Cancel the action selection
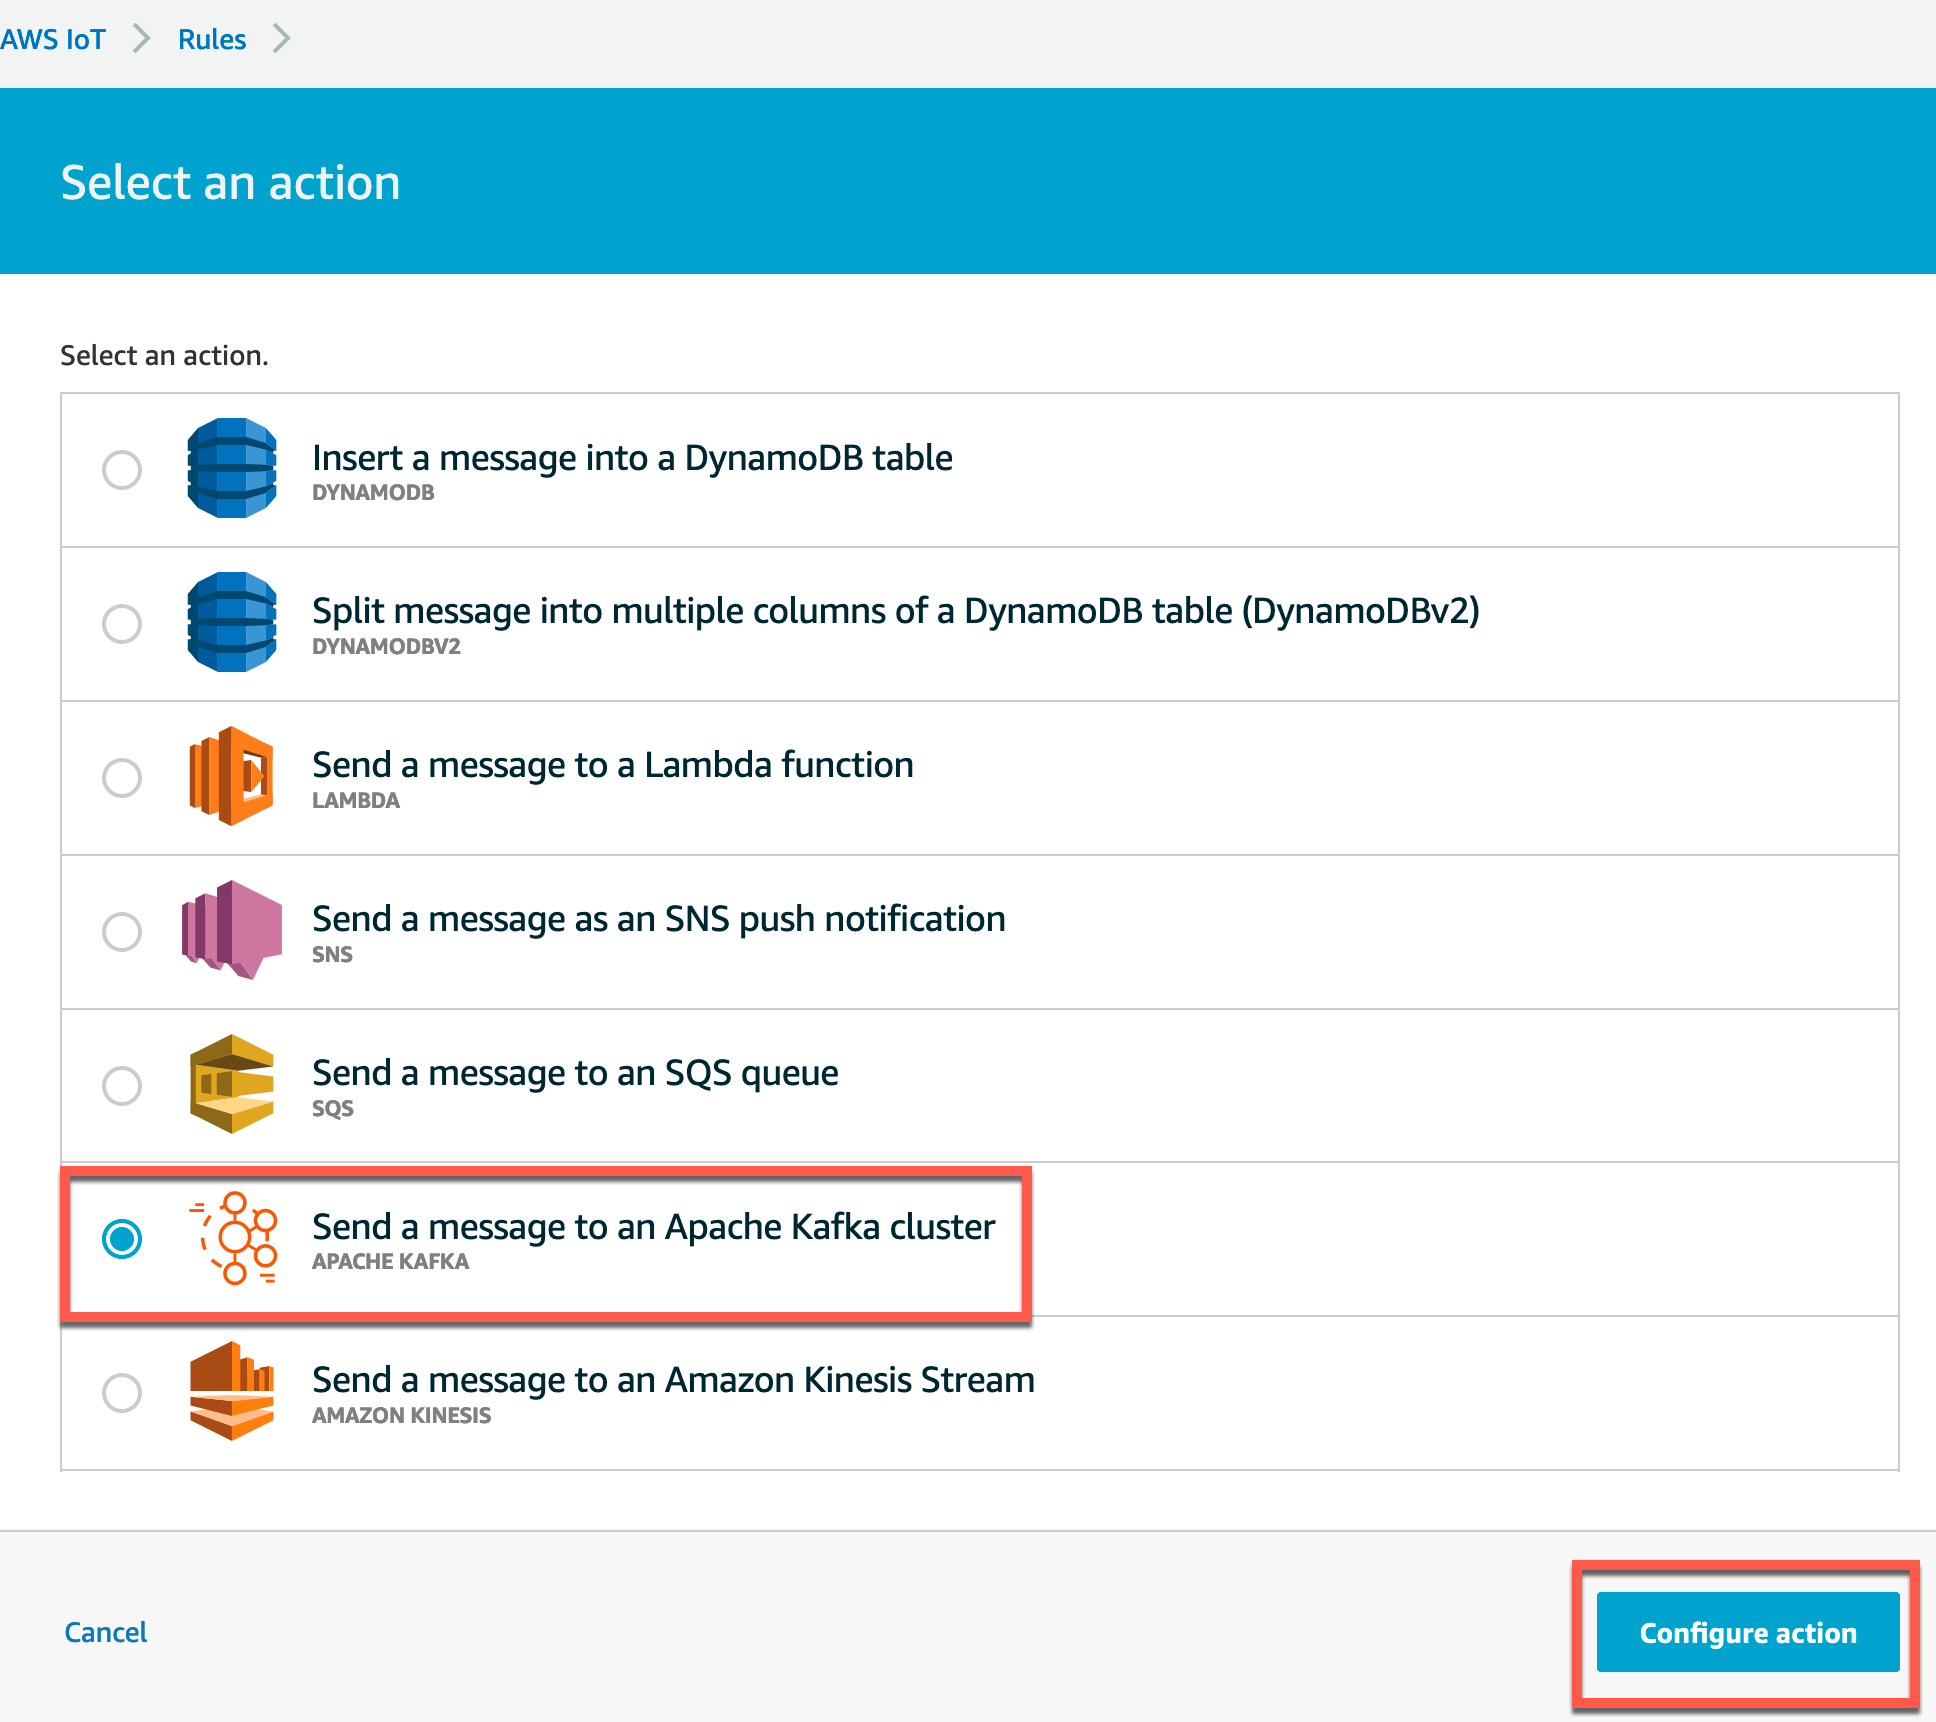This screenshot has width=1936, height=1722. 106,1632
